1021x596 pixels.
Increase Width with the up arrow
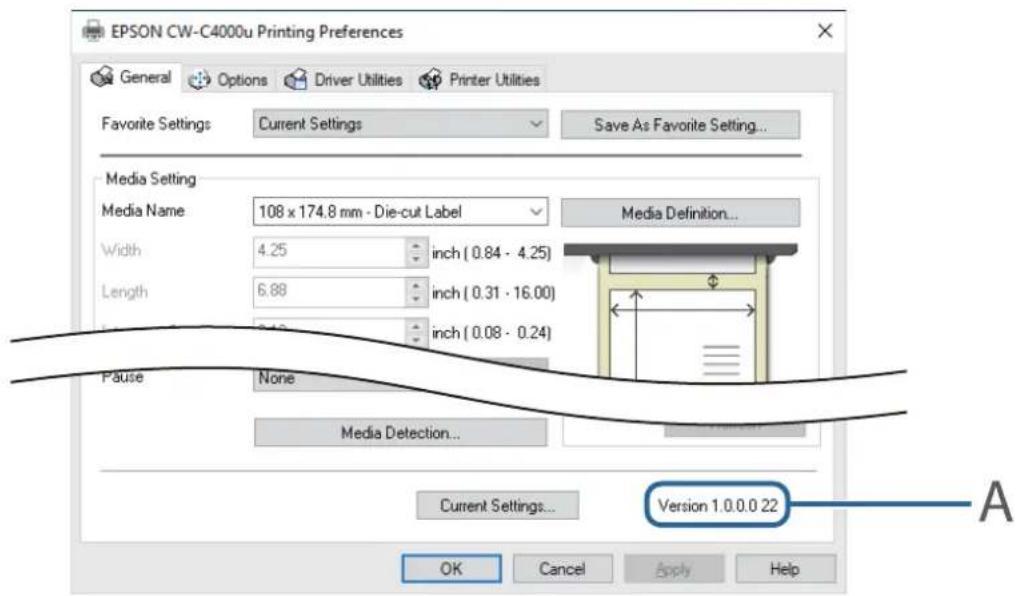416,246
